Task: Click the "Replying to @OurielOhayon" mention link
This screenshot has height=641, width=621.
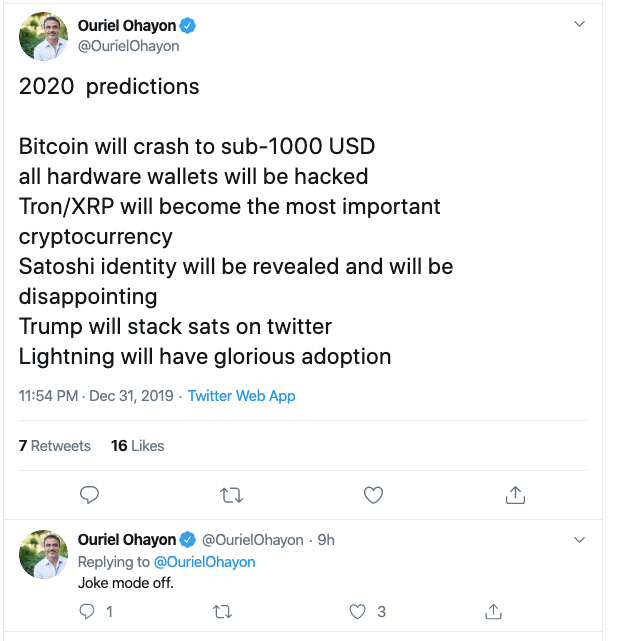Action: coord(206,562)
